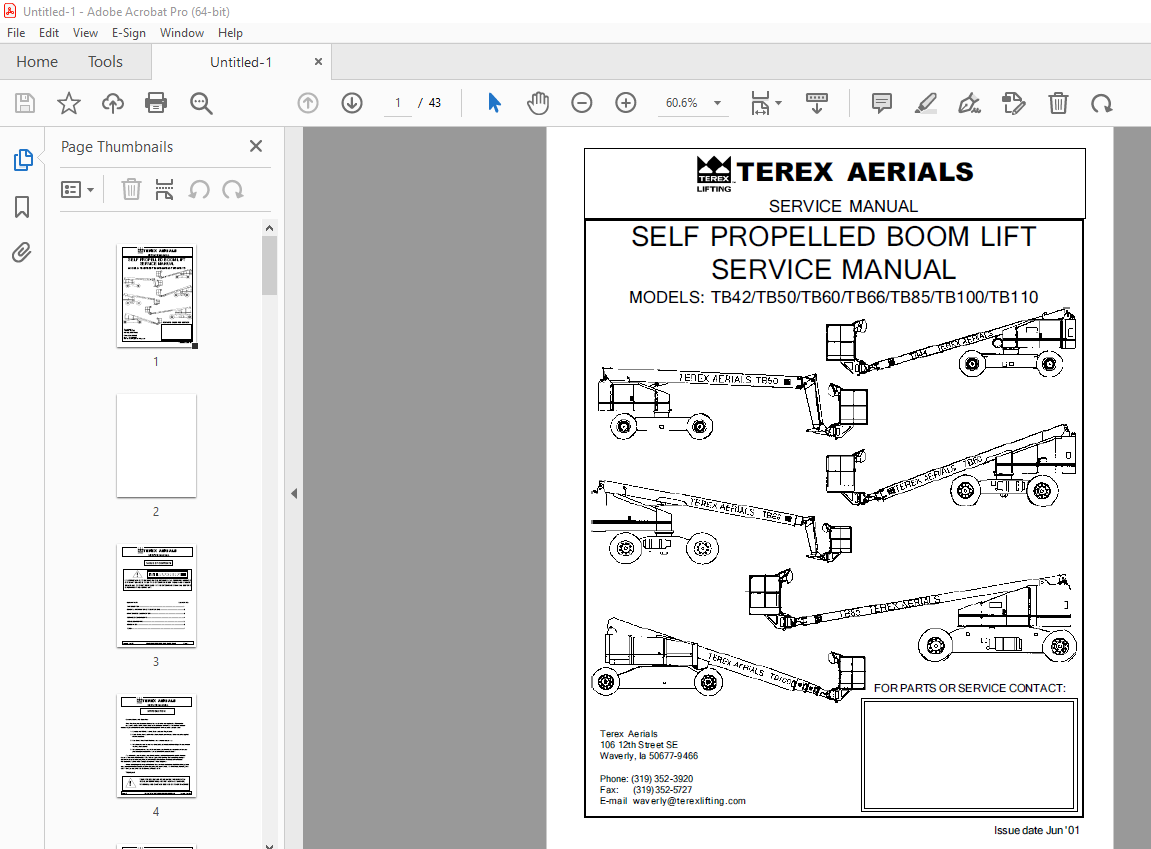Viewport: 1151px width, 849px height.
Task: Click the upload to cloud icon
Action: pos(112,103)
